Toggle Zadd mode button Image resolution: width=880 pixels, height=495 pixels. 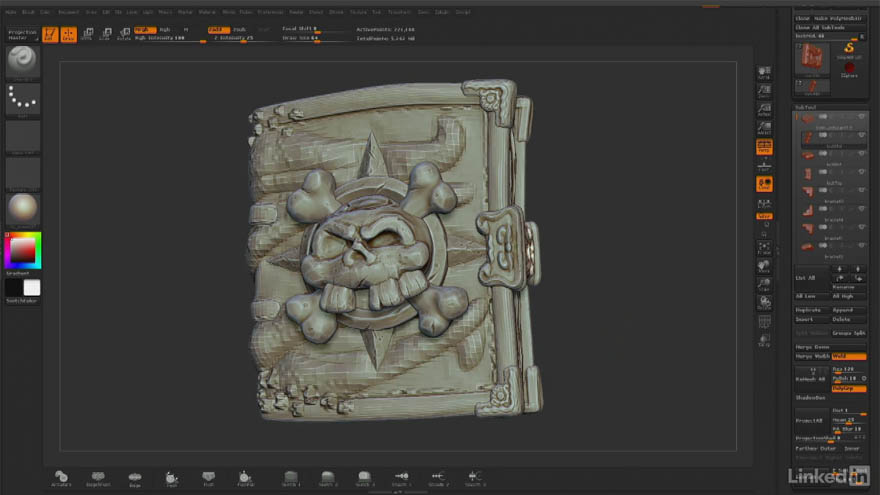218,30
